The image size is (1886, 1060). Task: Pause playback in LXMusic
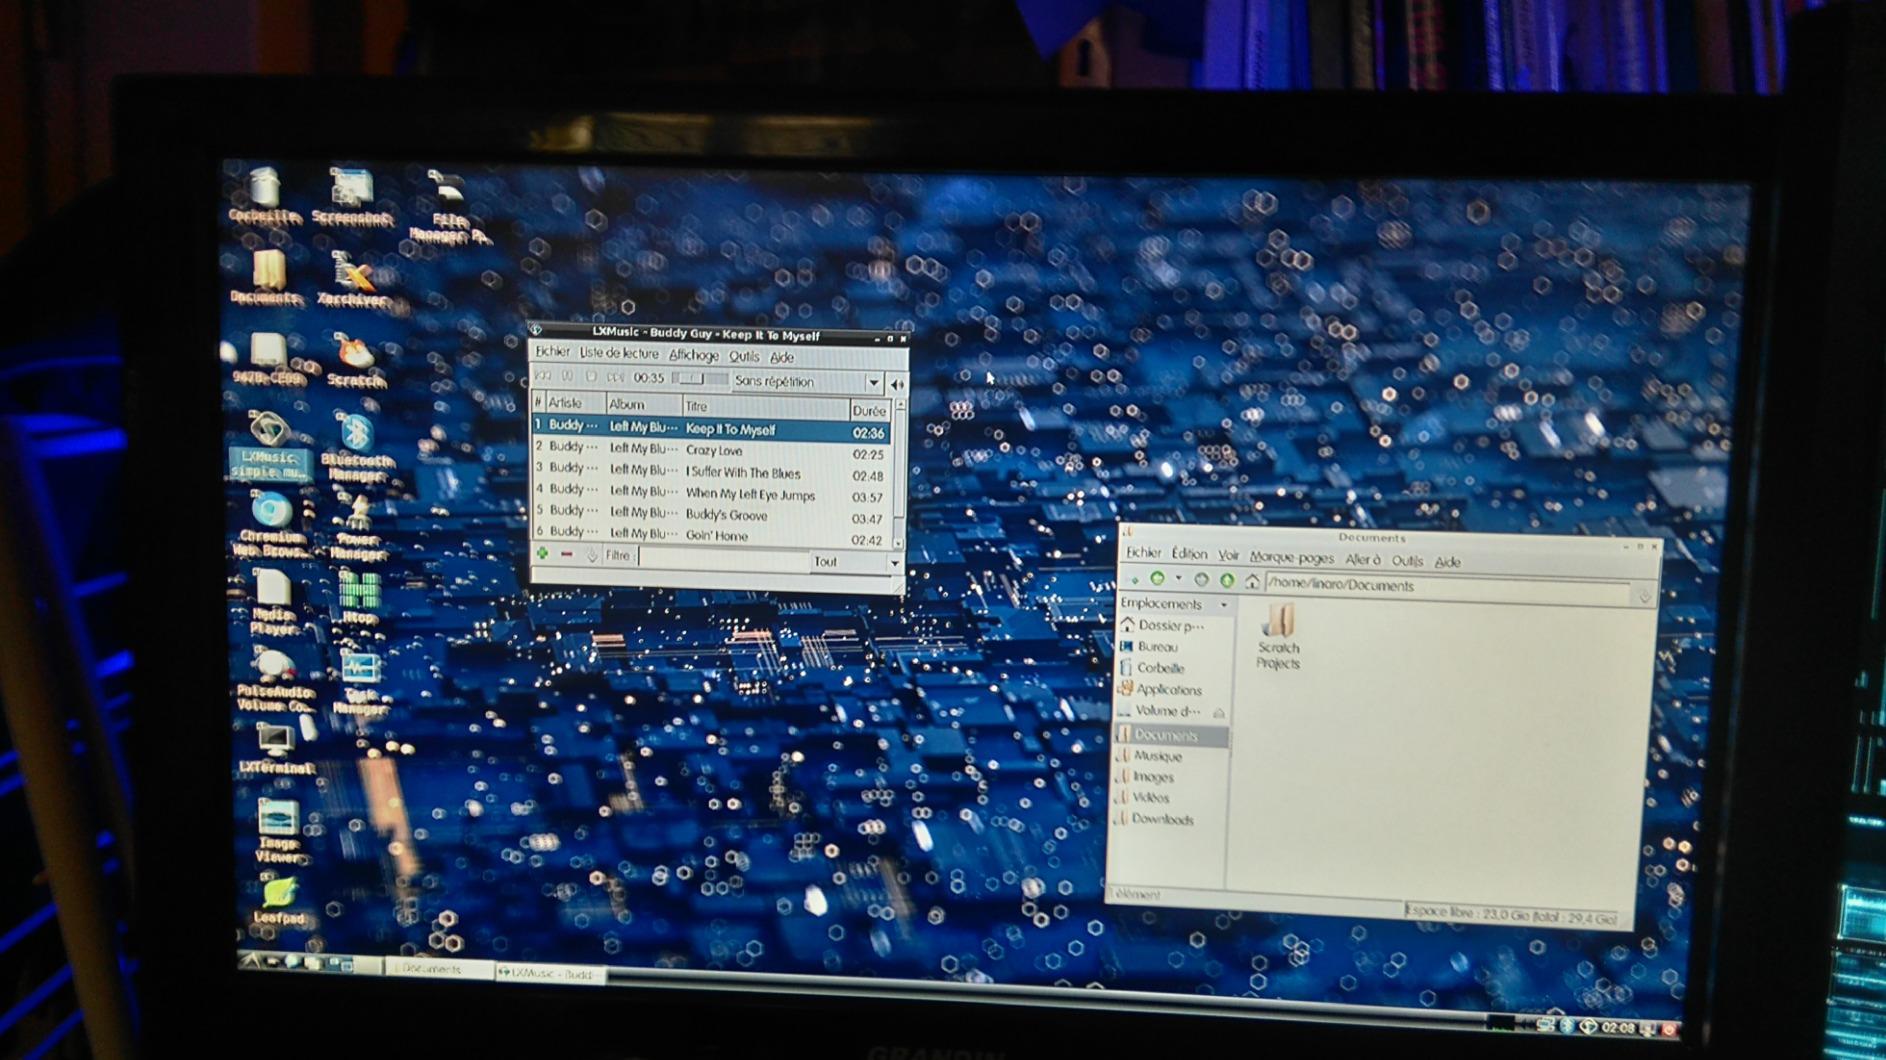pos(567,377)
